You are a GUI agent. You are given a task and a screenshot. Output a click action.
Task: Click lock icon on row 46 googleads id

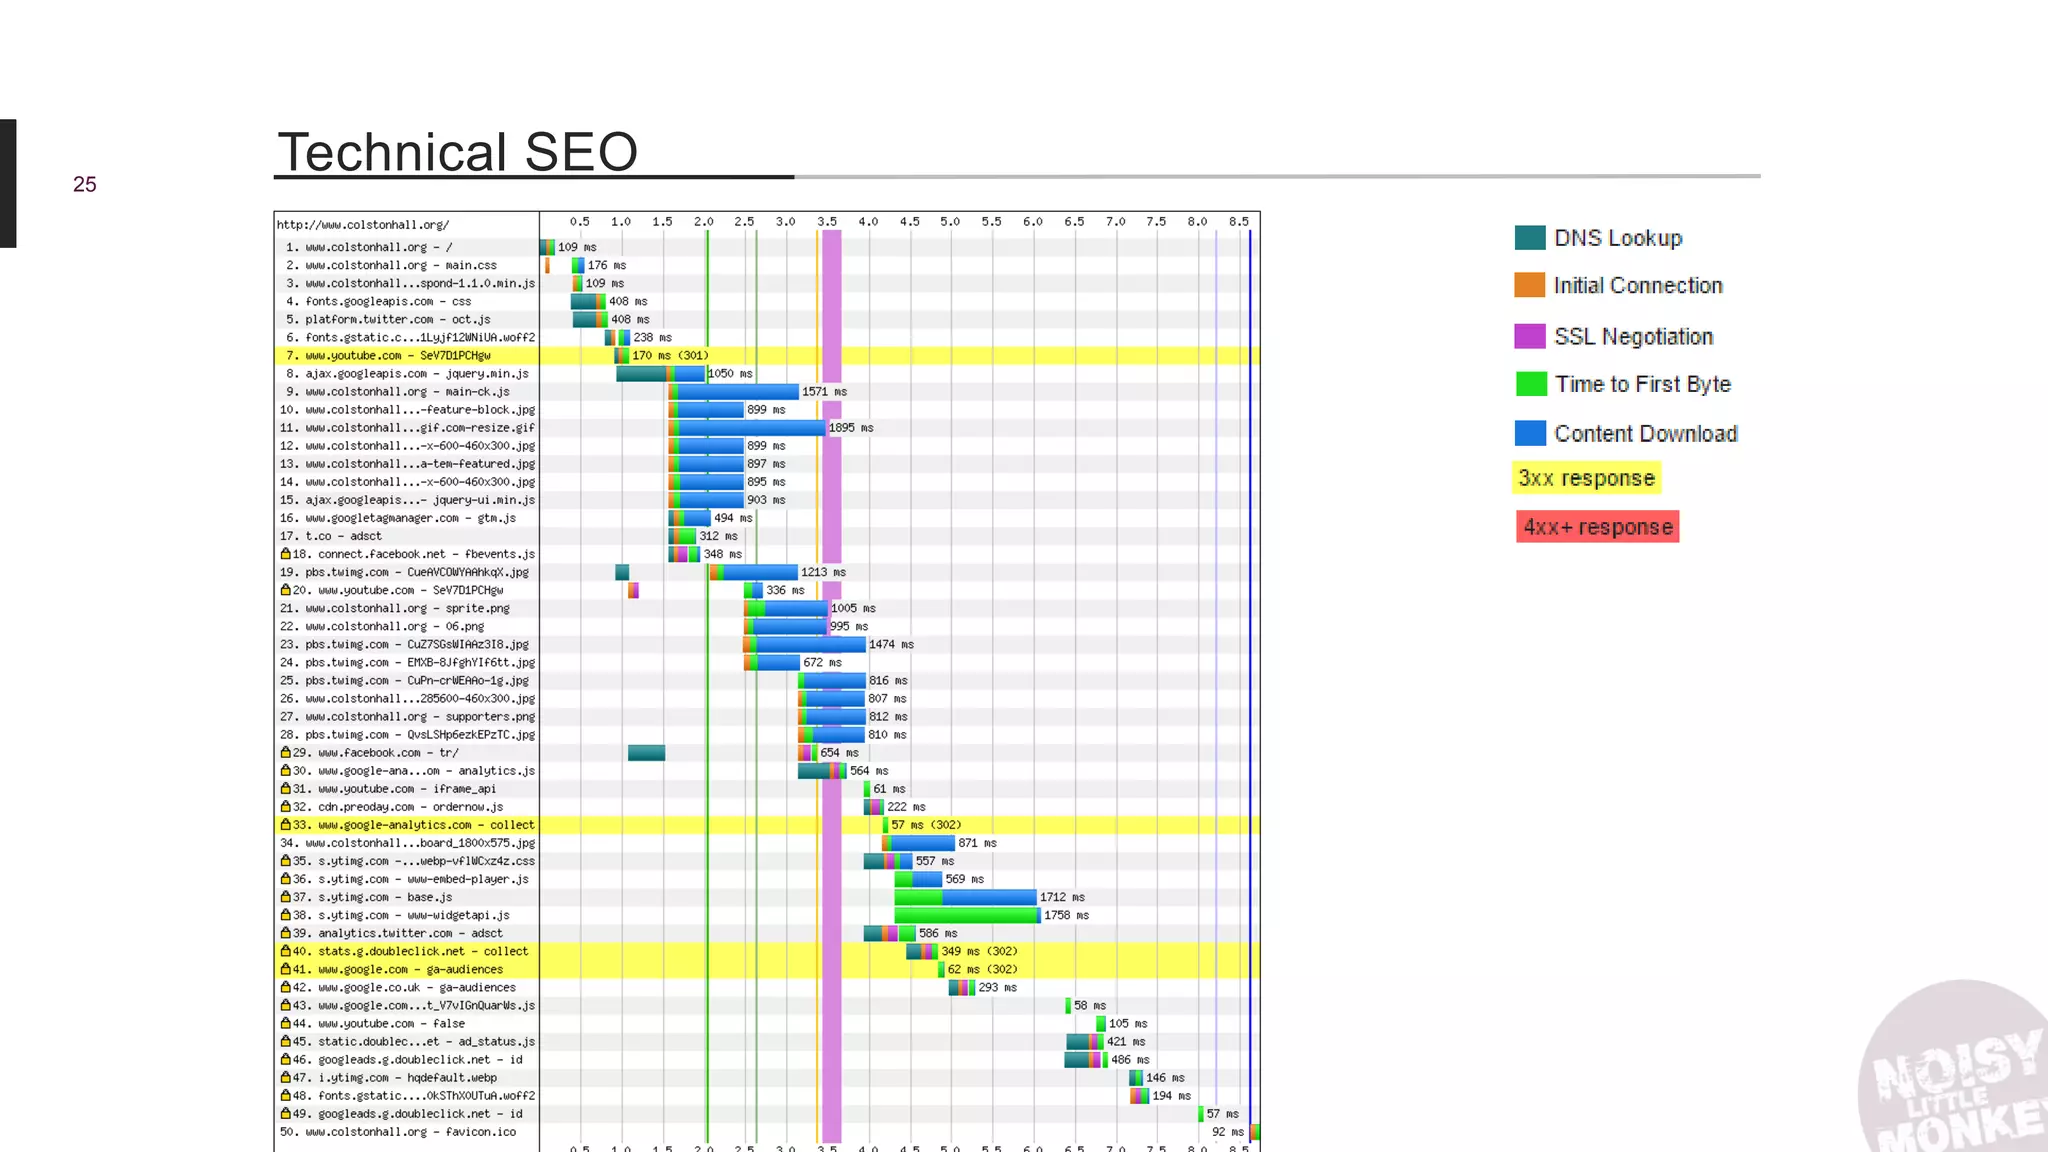coord(285,1058)
